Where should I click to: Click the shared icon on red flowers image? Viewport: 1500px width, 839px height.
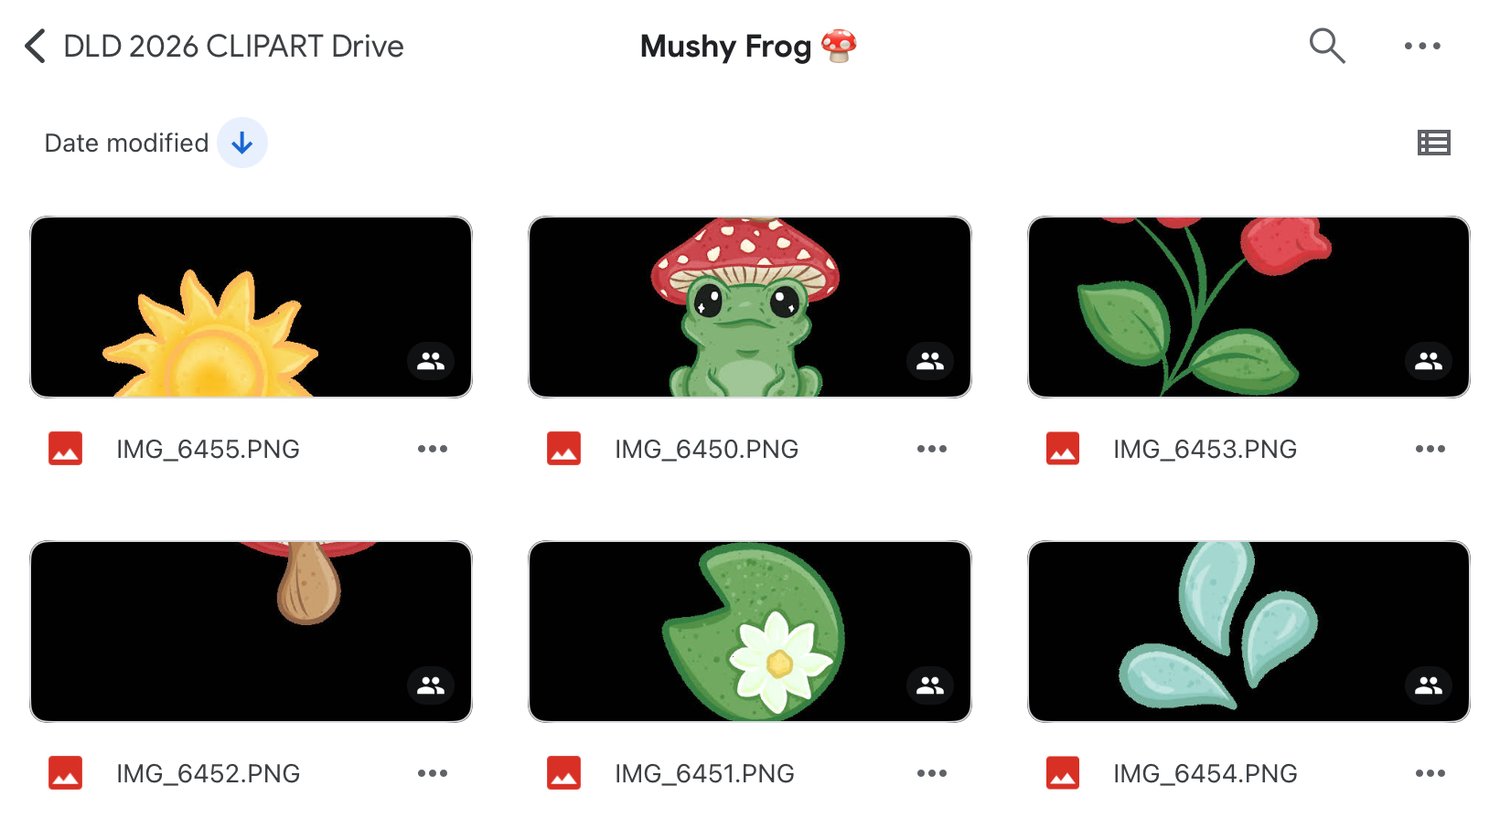click(x=1428, y=361)
